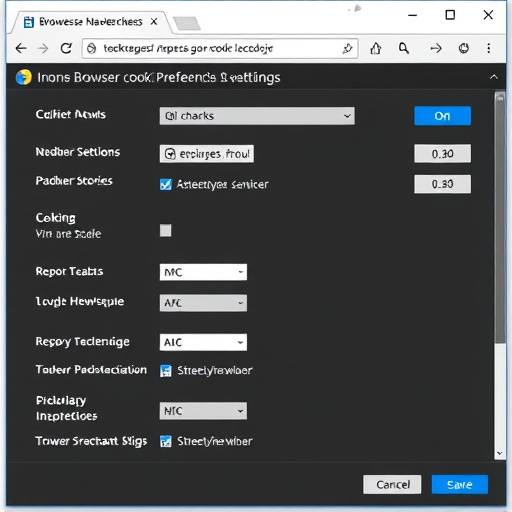Click the round extension icon in toolbar
This screenshot has width=512, height=512.
pyautogui.click(x=464, y=49)
